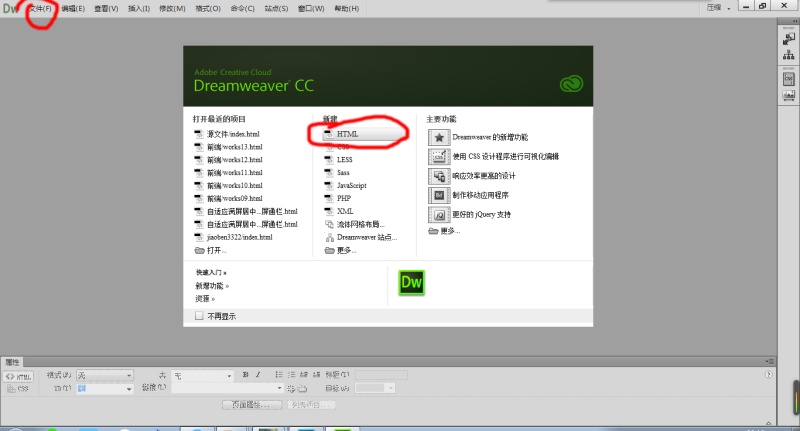Viewport: 800px width, 431px height.
Task: Open the 快速入门 link
Action: click(x=211, y=273)
